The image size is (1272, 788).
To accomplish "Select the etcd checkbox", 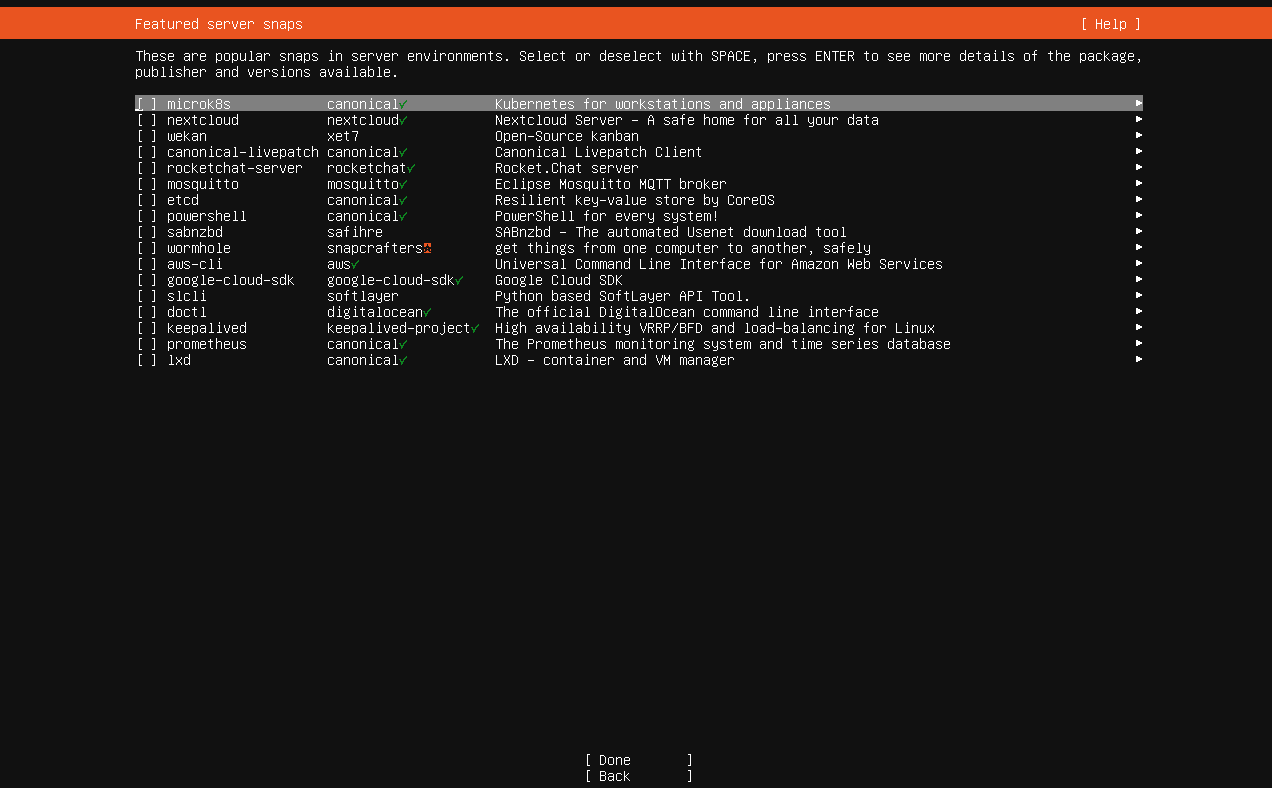I will (147, 200).
